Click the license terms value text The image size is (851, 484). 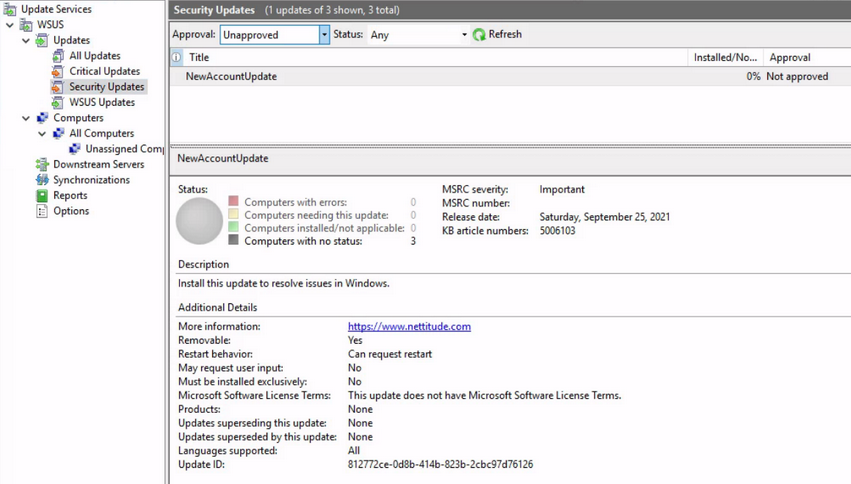coord(484,395)
